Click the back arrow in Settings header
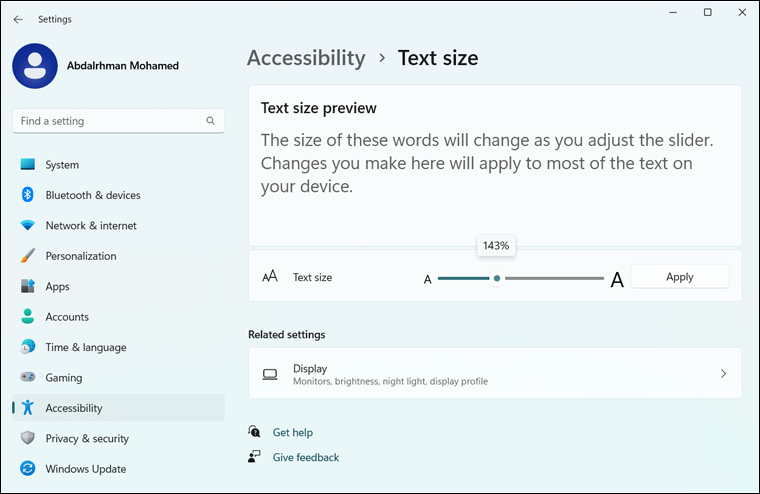The width and height of the screenshot is (760, 494). [18, 19]
